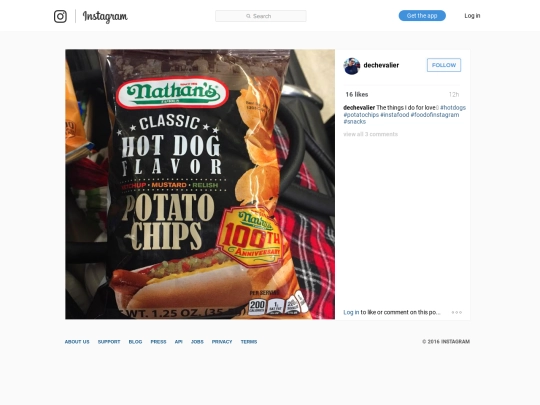Open the Nathan's potato chips photo

click(x=200, y=184)
